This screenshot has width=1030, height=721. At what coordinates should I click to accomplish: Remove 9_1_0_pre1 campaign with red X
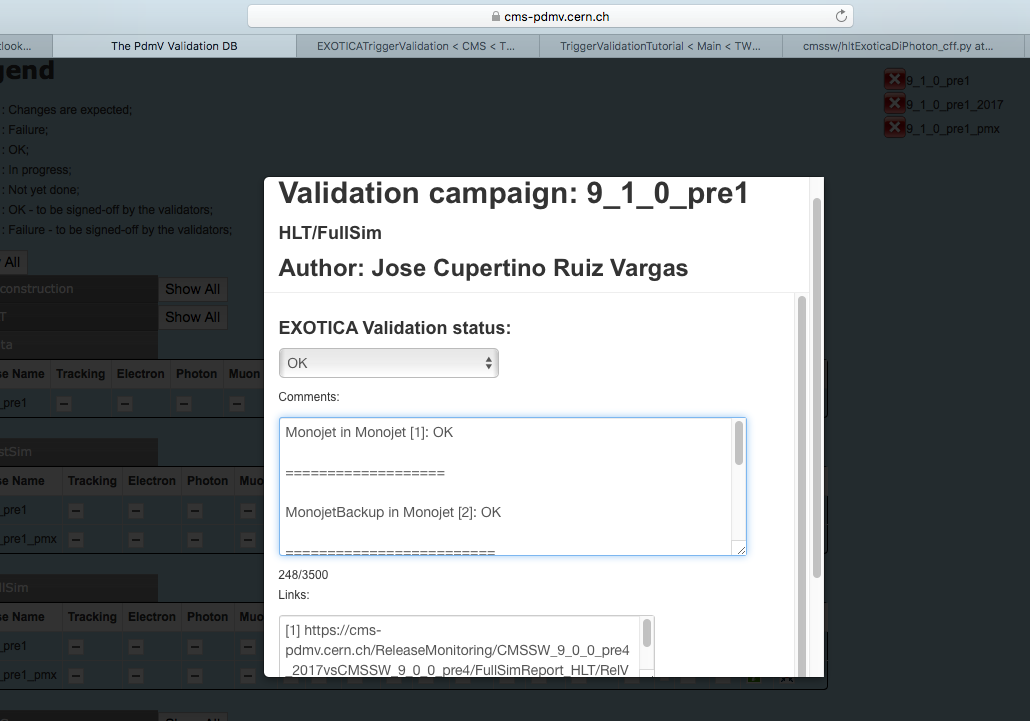[894, 79]
